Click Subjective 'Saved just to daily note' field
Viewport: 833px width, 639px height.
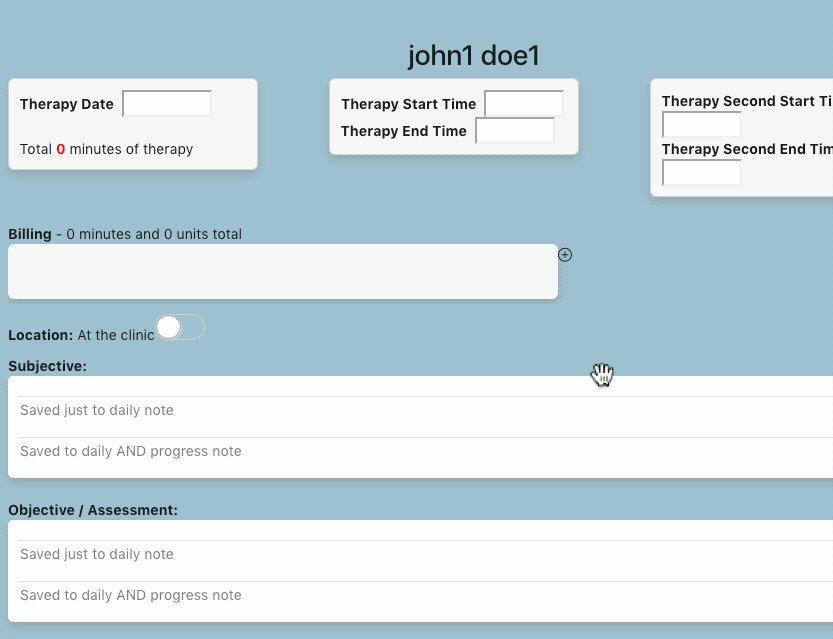click(420, 410)
